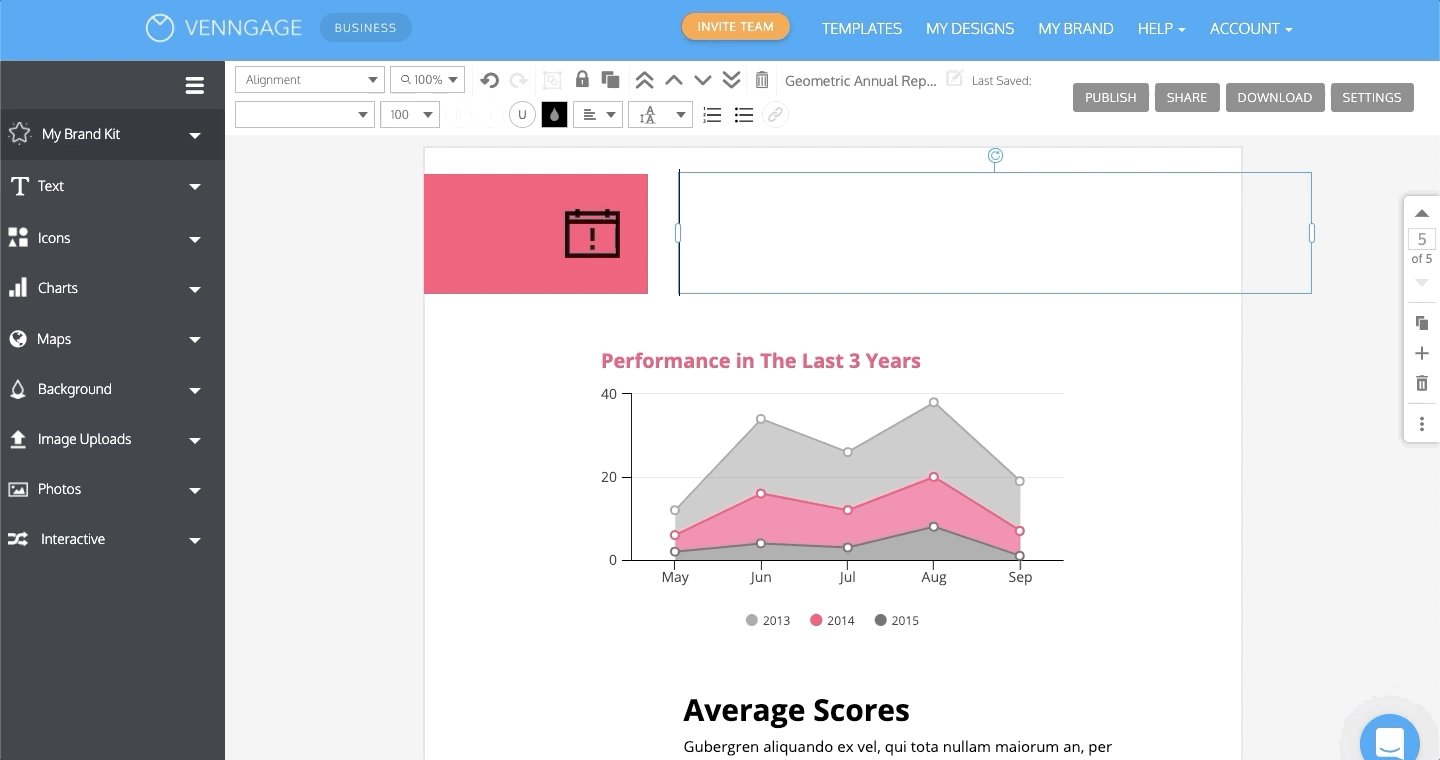Delete the selected element using the toolbar trash icon

click(x=762, y=80)
